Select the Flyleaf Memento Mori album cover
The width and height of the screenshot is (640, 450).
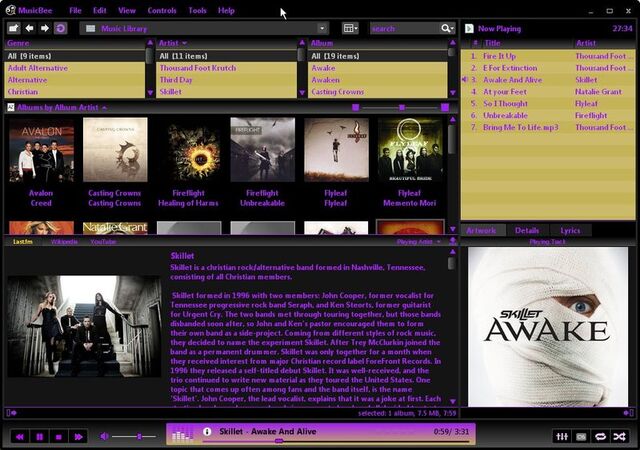point(410,150)
